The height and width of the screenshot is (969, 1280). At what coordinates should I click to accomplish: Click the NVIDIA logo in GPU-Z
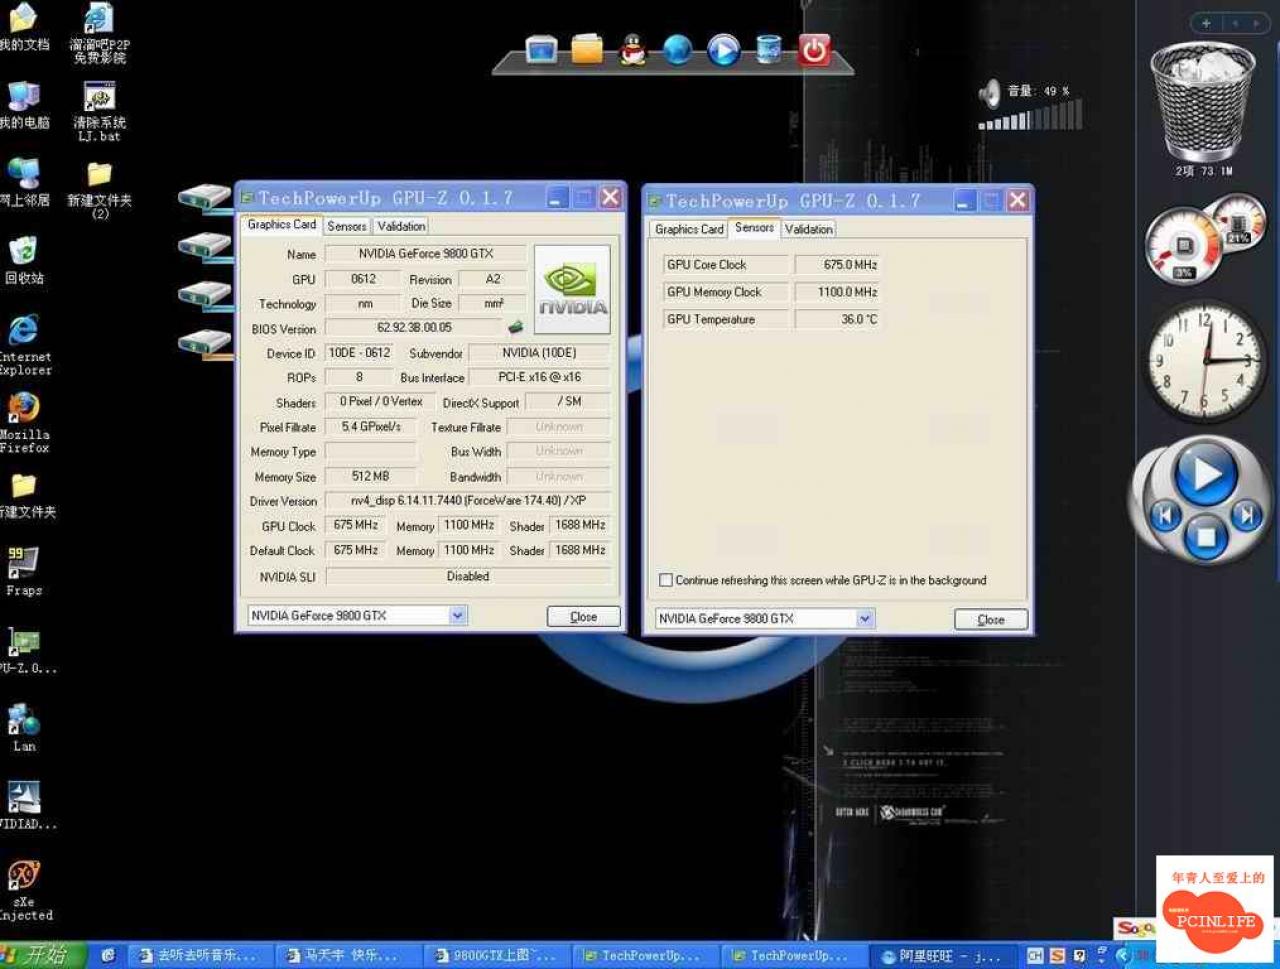pyautogui.click(x=572, y=289)
